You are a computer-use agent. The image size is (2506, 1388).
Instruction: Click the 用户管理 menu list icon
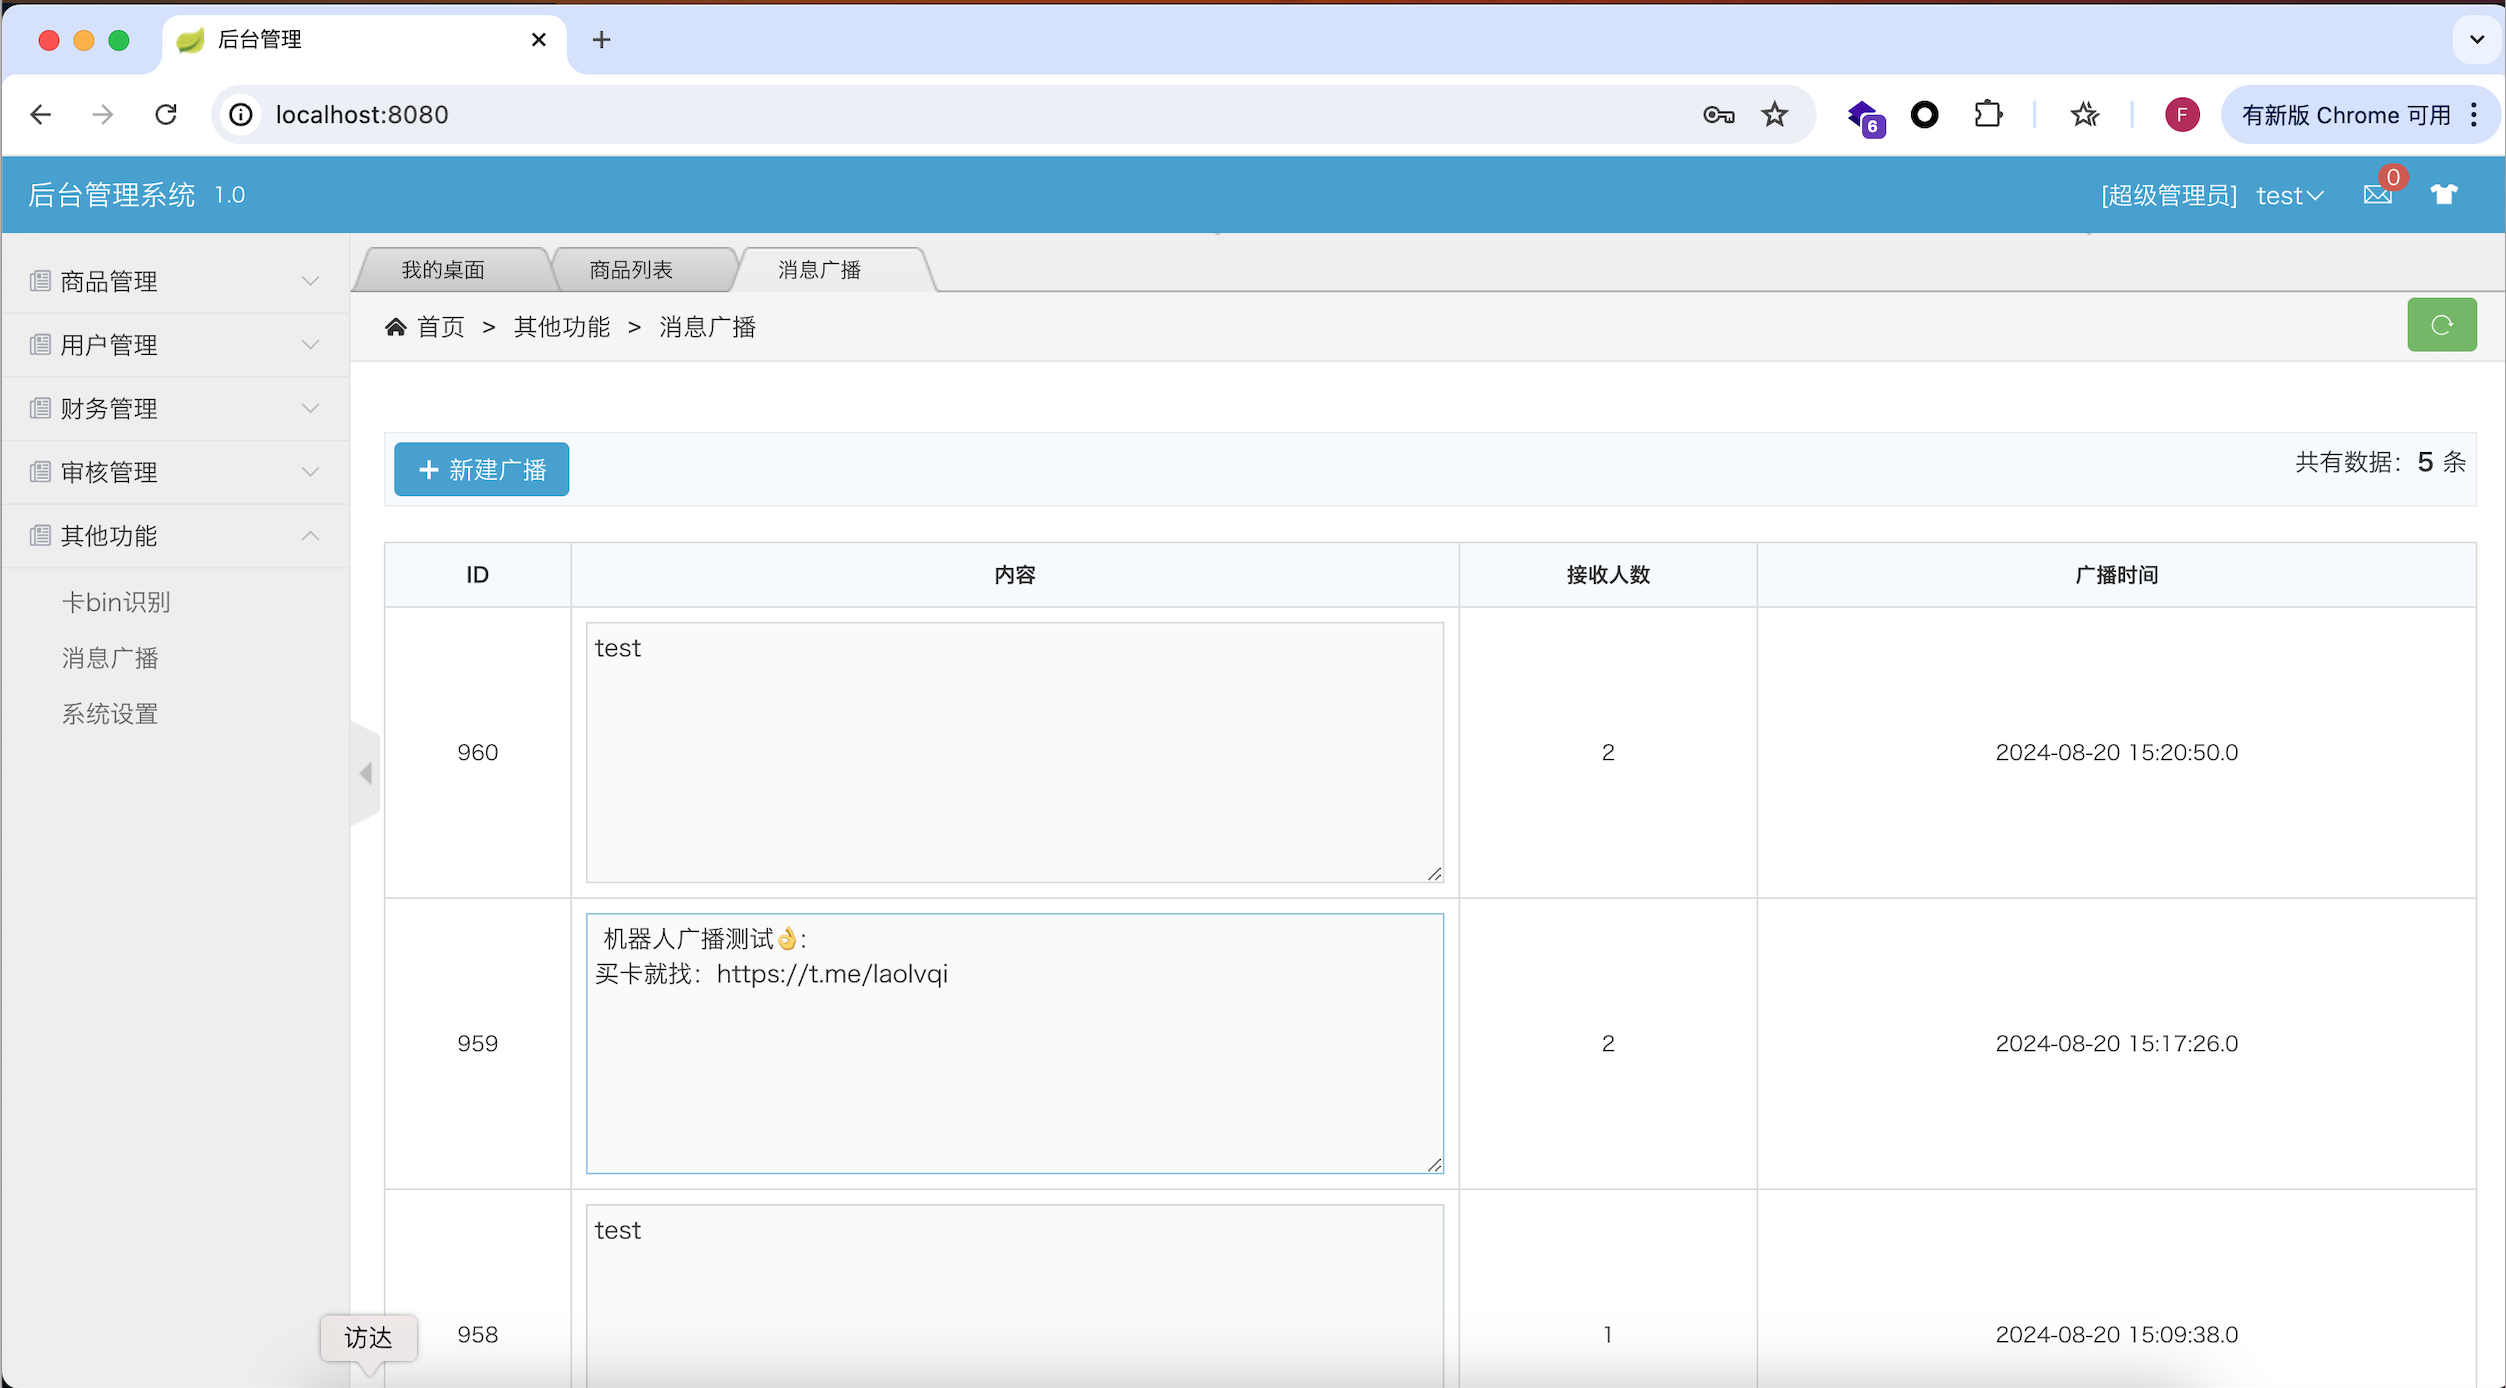[x=41, y=345]
